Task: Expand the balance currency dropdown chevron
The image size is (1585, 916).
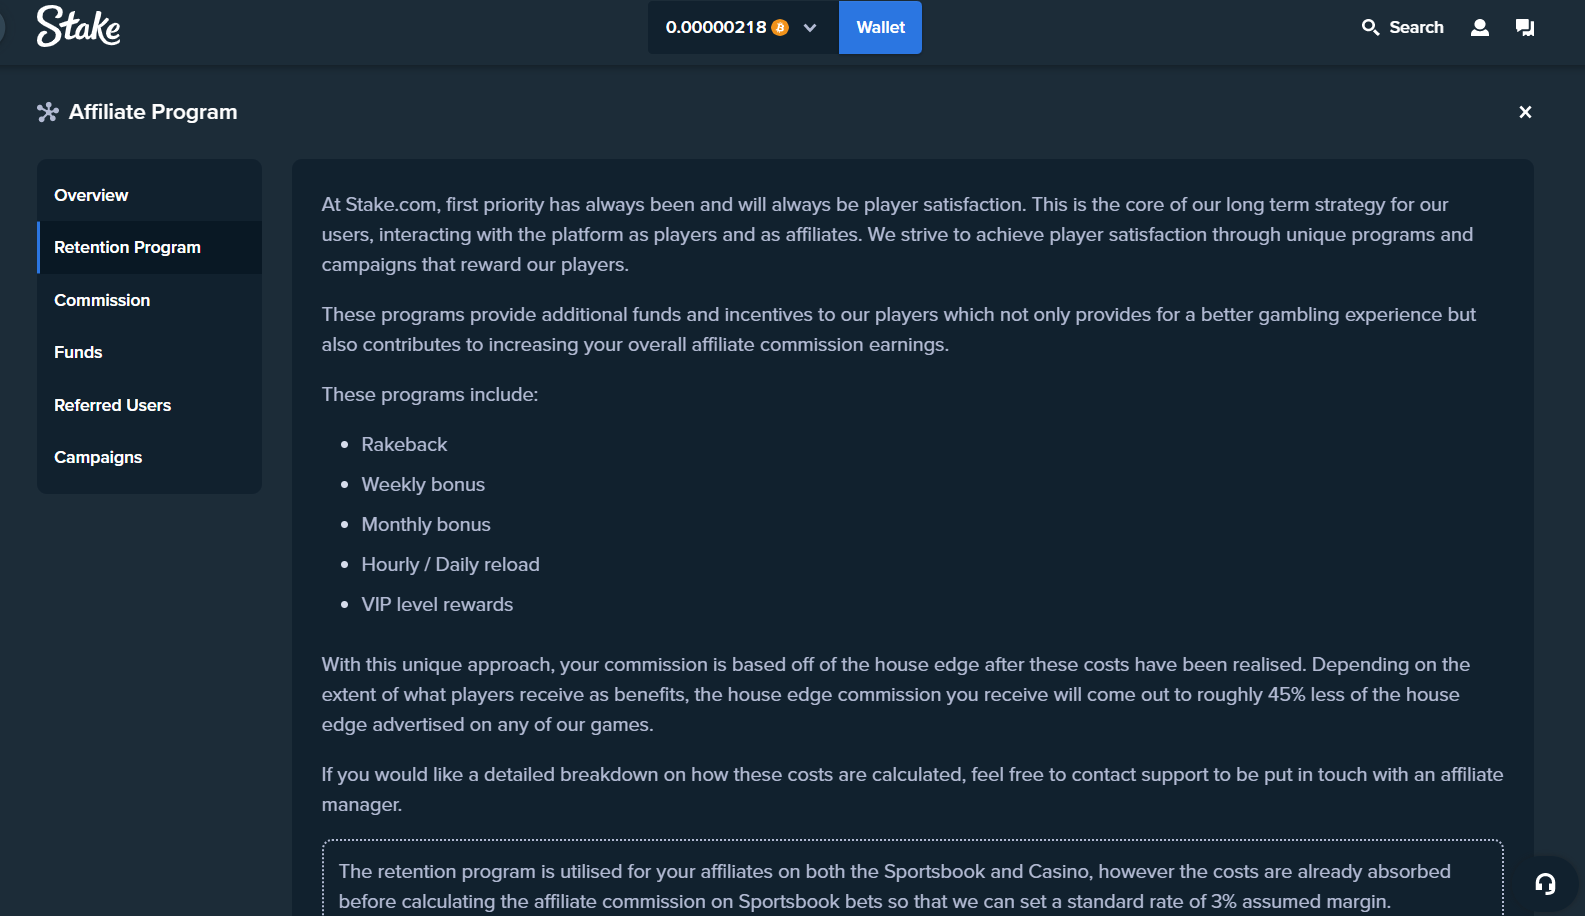Action: [810, 28]
